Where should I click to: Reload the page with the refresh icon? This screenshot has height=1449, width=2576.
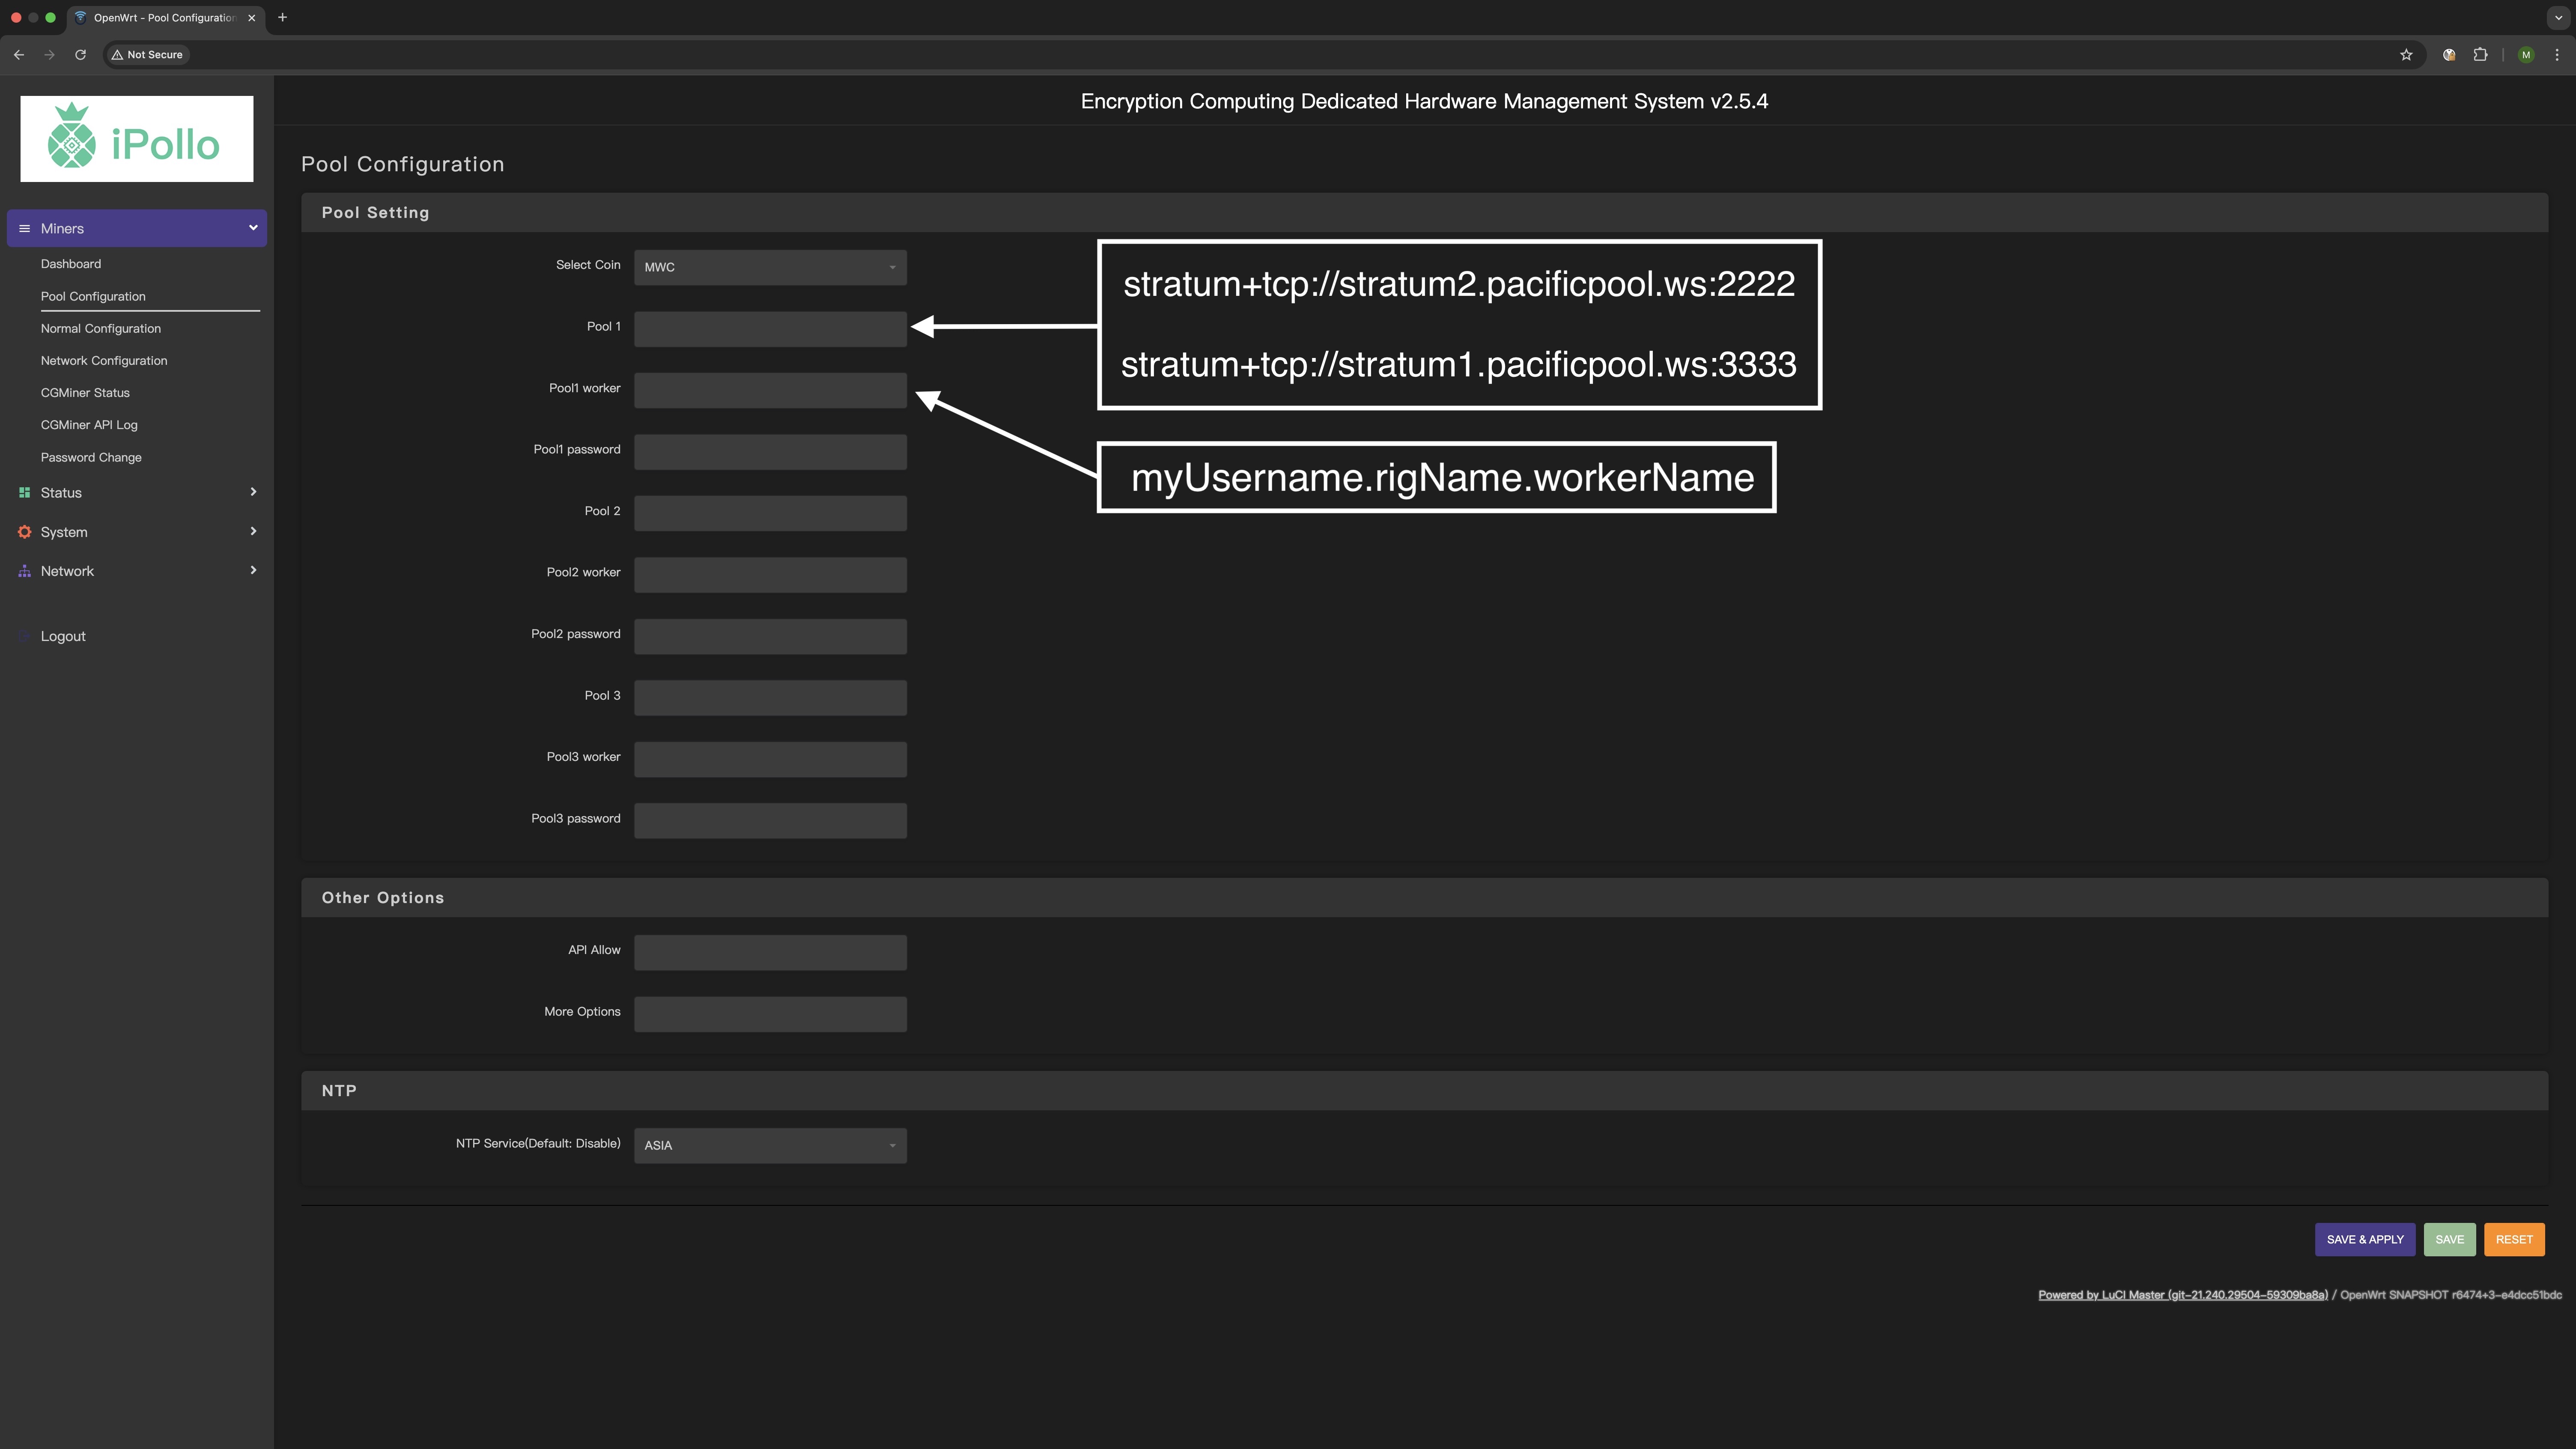[x=80, y=55]
